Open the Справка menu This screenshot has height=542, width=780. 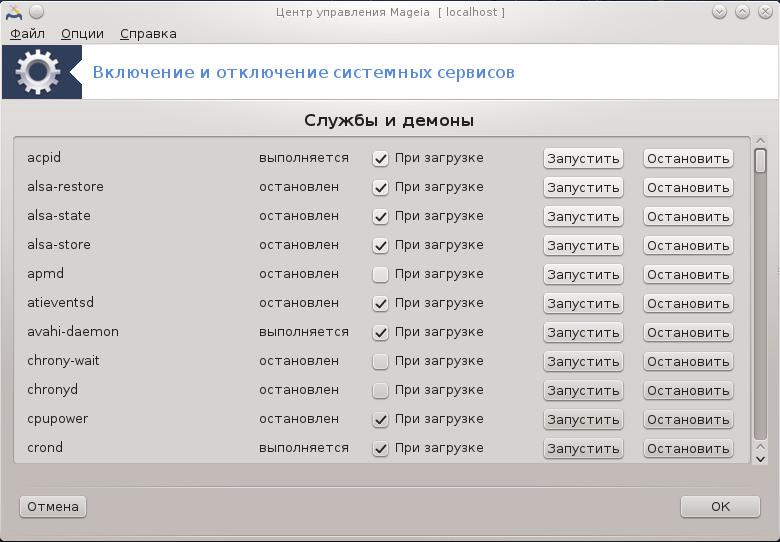coord(148,34)
